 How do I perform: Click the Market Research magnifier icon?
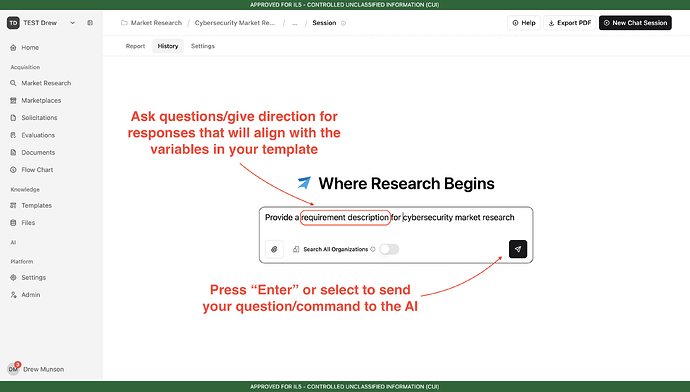click(13, 83)
